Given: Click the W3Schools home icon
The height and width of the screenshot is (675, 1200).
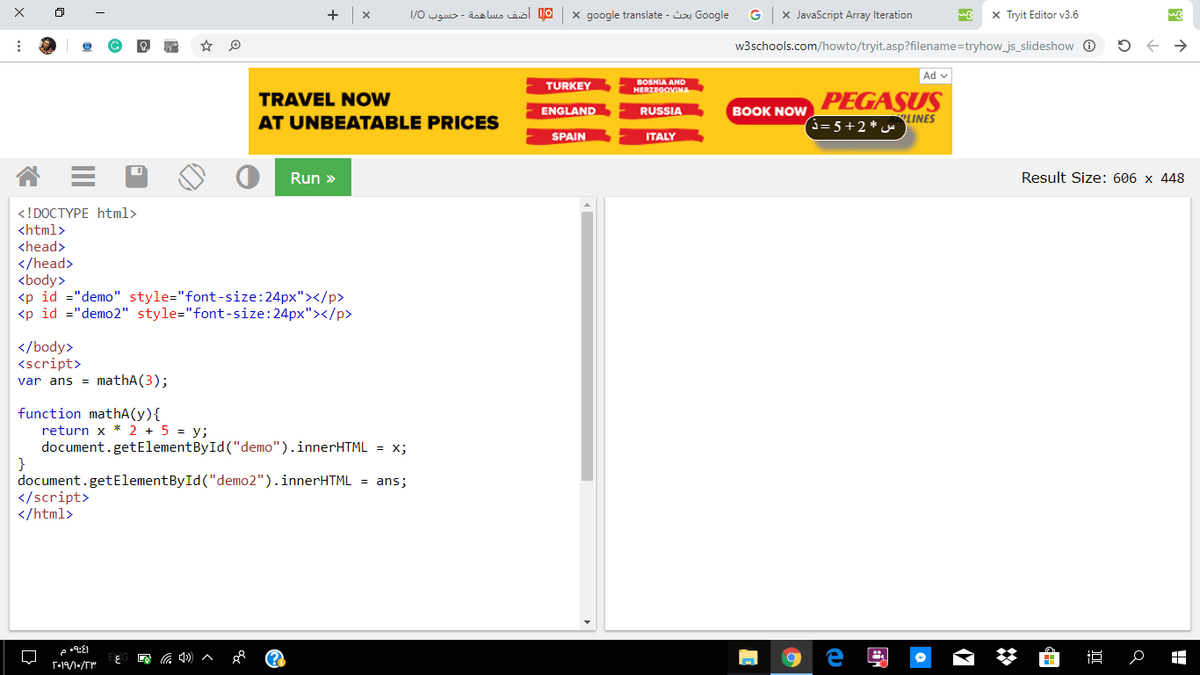Looking at the screenshot, I should 29,177.
